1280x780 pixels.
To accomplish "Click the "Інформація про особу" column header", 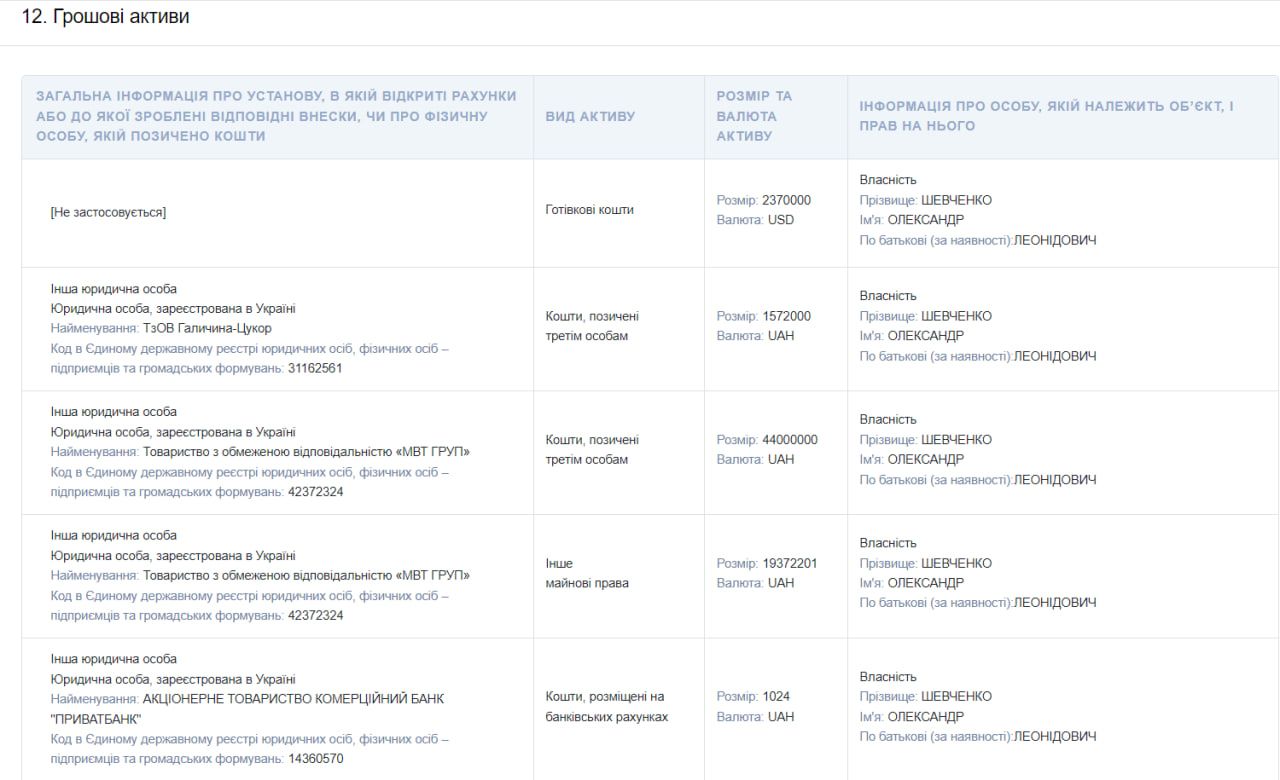I will [1046, 116].
